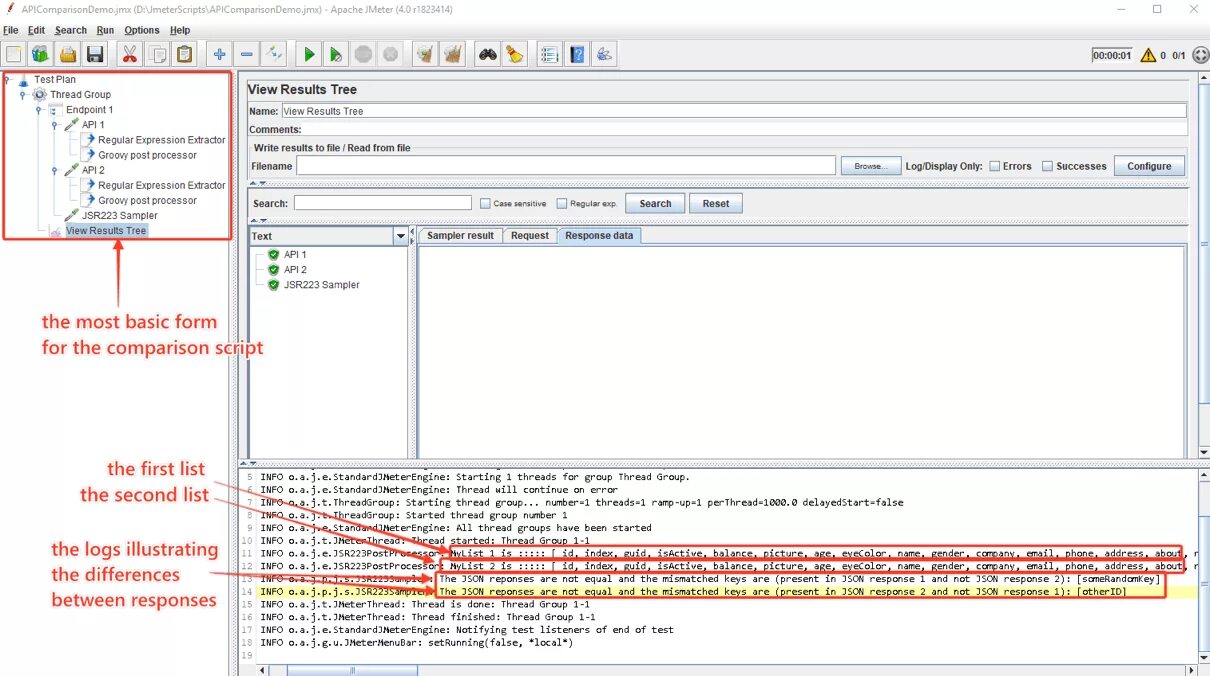The height and width of the screenshot is (676, 1210).
Task: Switch to the Request tab
Action: click(529, 236)
